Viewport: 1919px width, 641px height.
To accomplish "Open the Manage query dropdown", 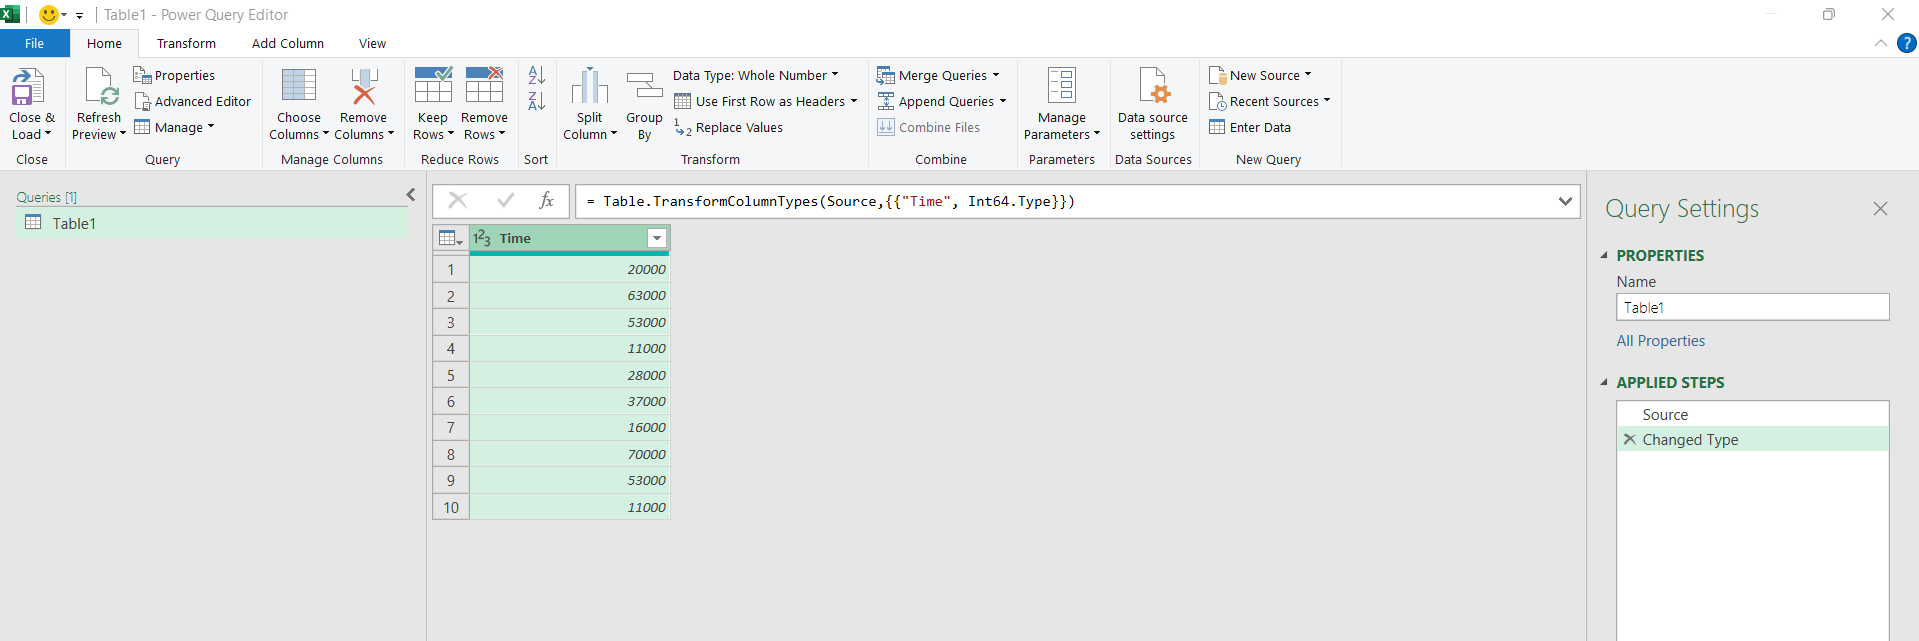I will 174,127.
